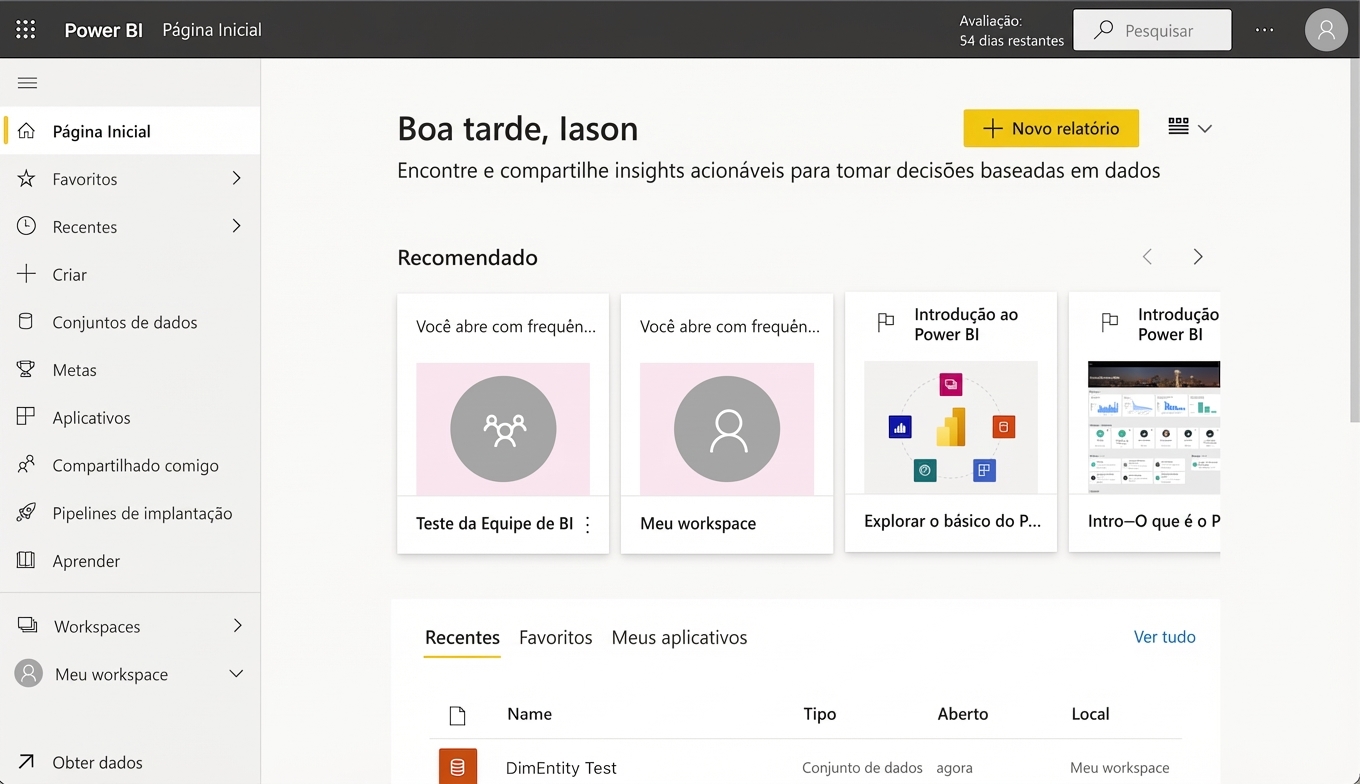Screen dimensions: 1360x784
Task: Click the Novo relatório button
Action: (1051, 128)
